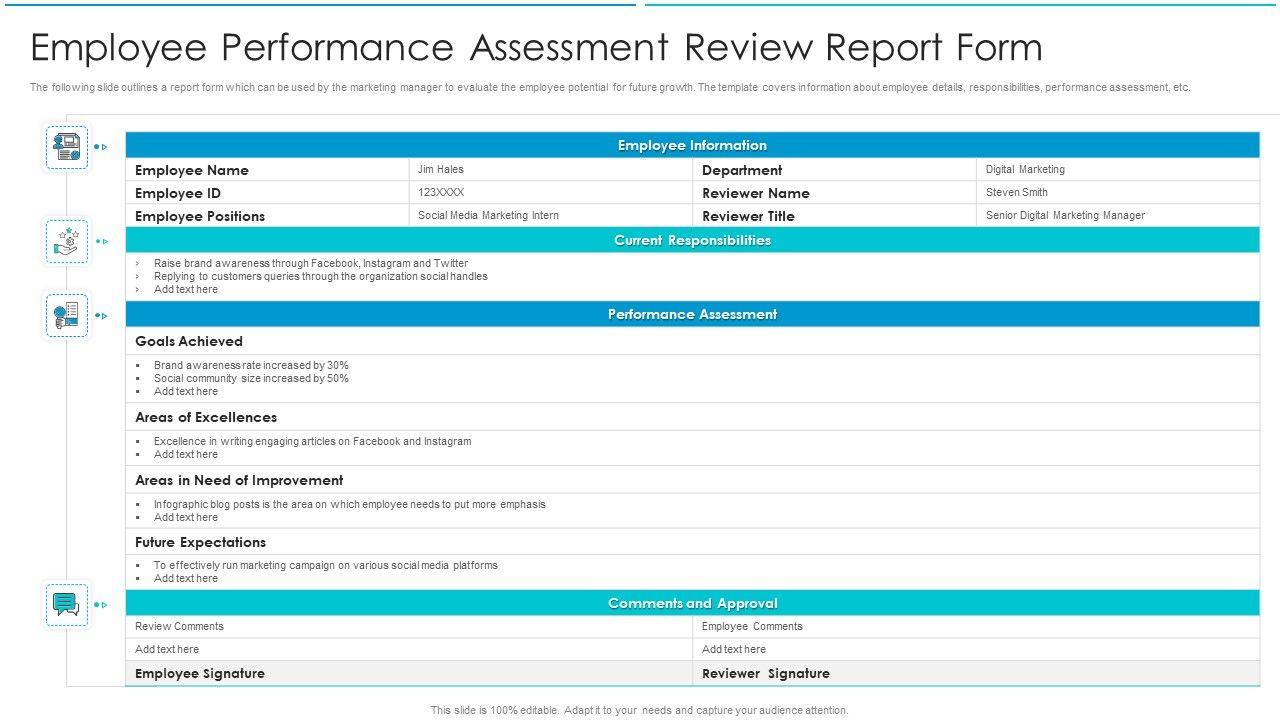Click 'Social community size increased by 50%' bullet

251,378
